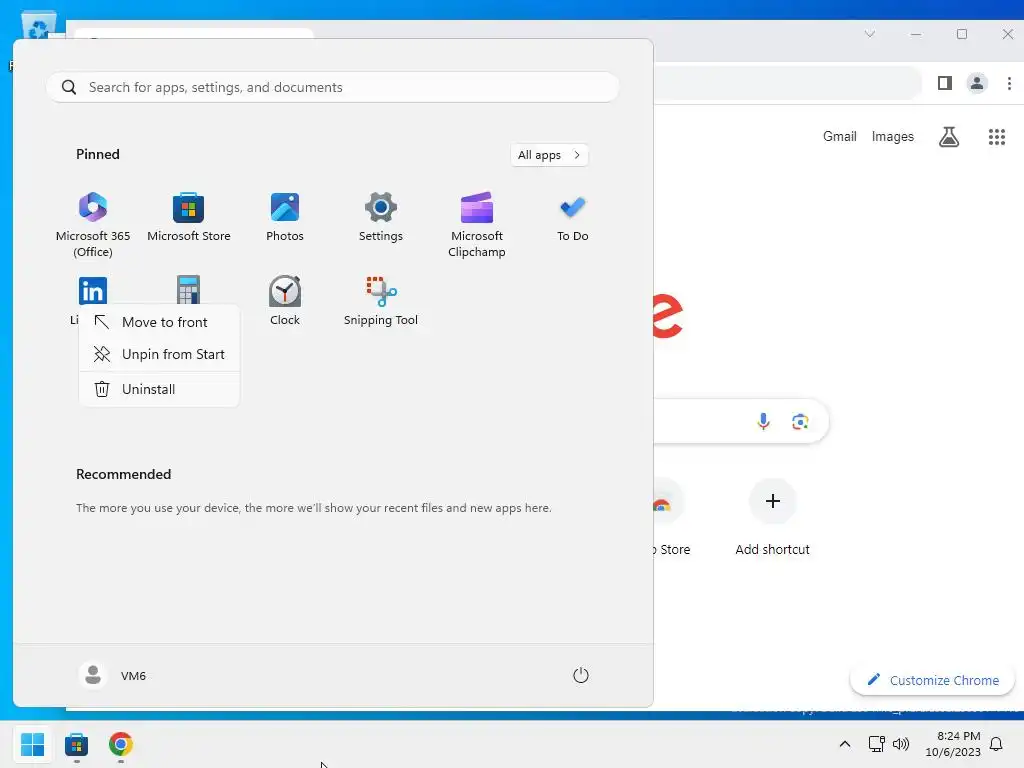Open the Clock app

(x=285, y=300)
